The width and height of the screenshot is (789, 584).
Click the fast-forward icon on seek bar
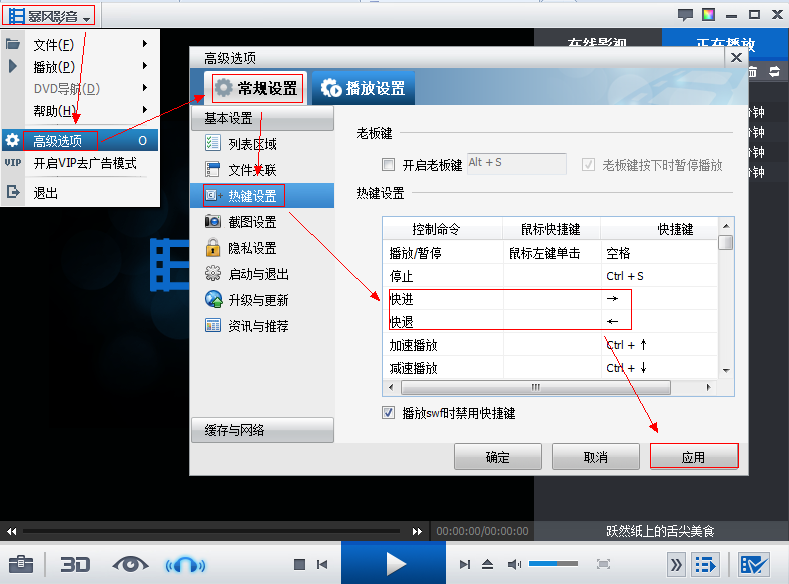tap(417, 531)
